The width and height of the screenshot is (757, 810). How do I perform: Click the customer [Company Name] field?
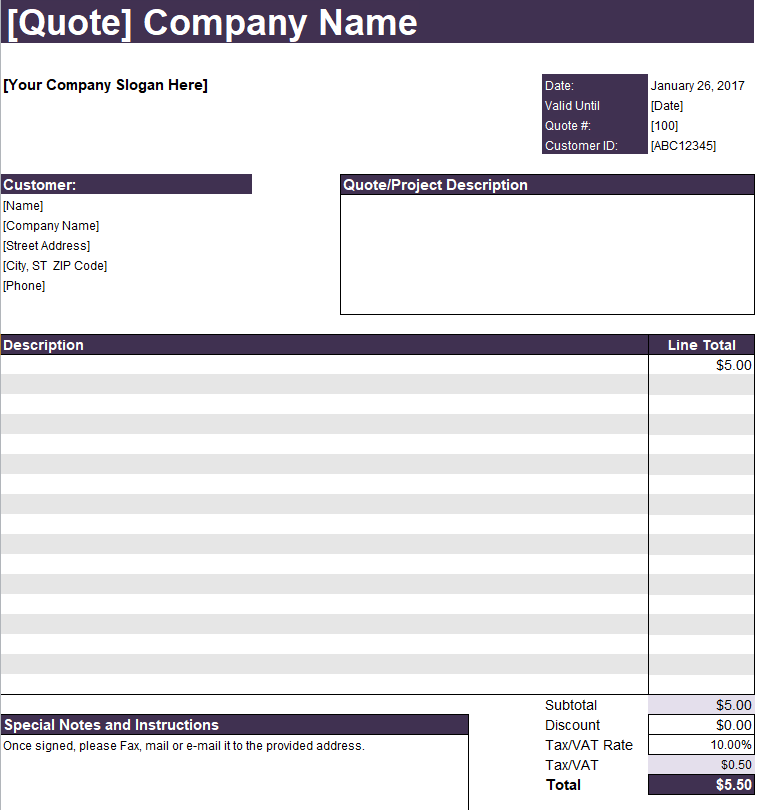pos(51,226)
